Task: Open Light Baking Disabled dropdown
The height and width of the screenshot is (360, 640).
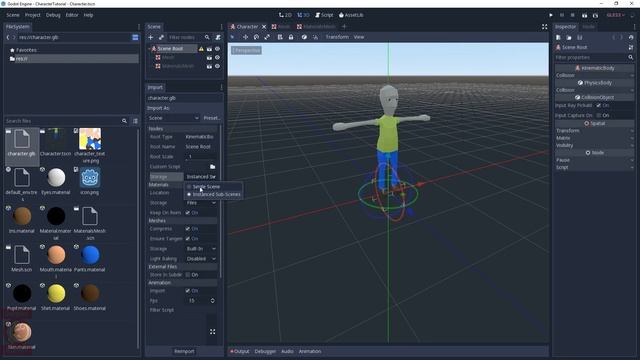Action: [x=201, y=259]
